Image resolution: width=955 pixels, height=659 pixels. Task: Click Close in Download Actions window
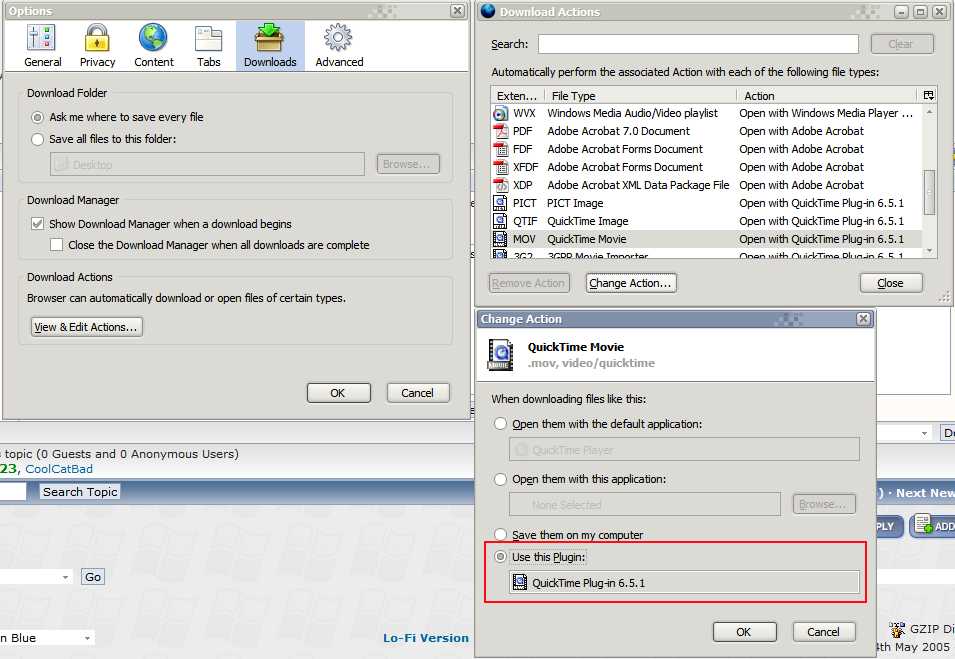890,283
